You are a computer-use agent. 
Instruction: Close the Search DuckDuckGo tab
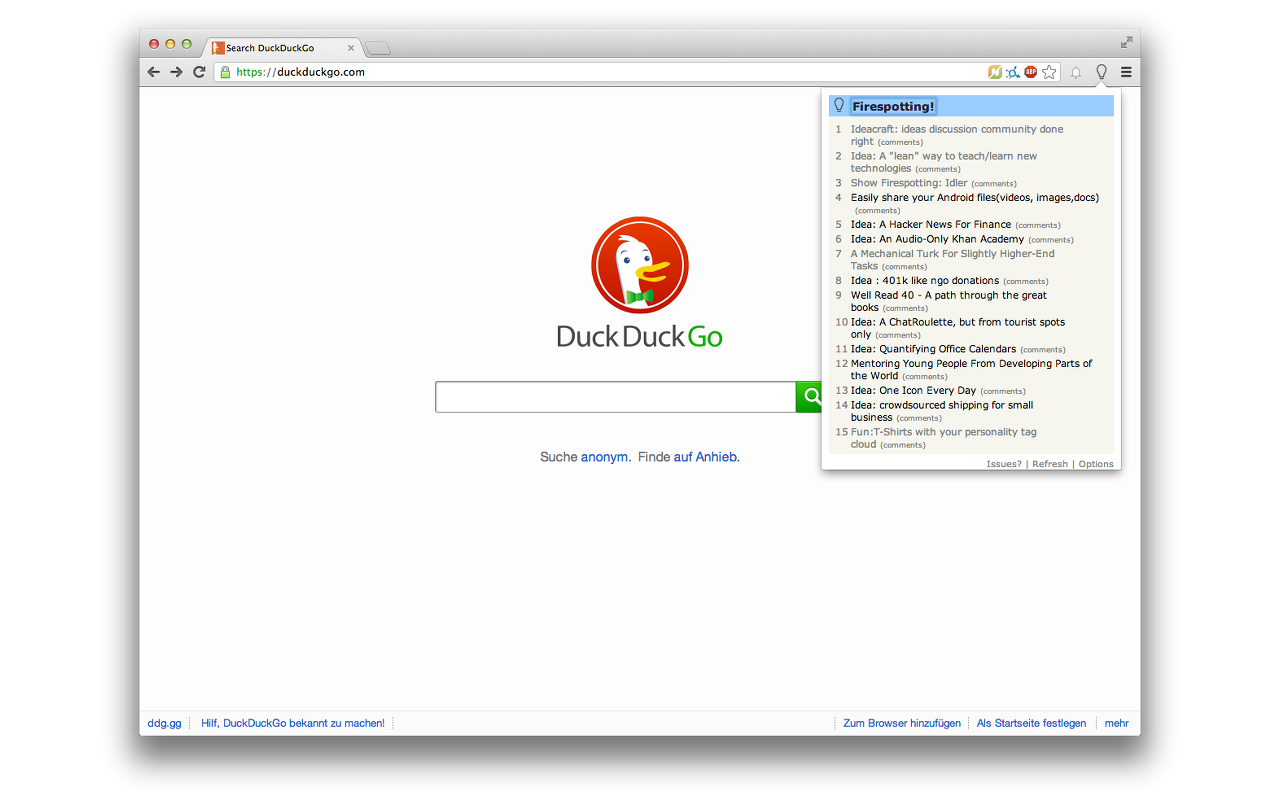point(351,48)
